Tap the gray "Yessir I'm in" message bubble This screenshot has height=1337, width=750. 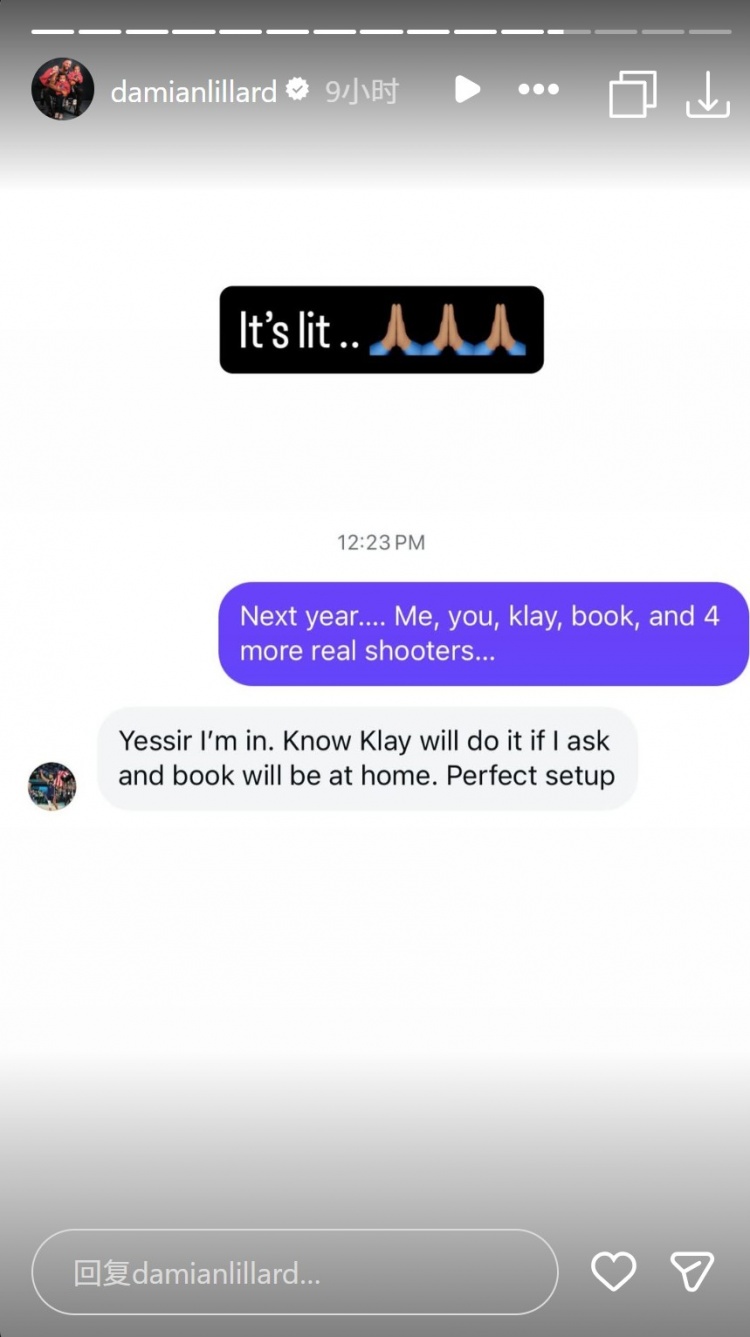coord(367,758)
